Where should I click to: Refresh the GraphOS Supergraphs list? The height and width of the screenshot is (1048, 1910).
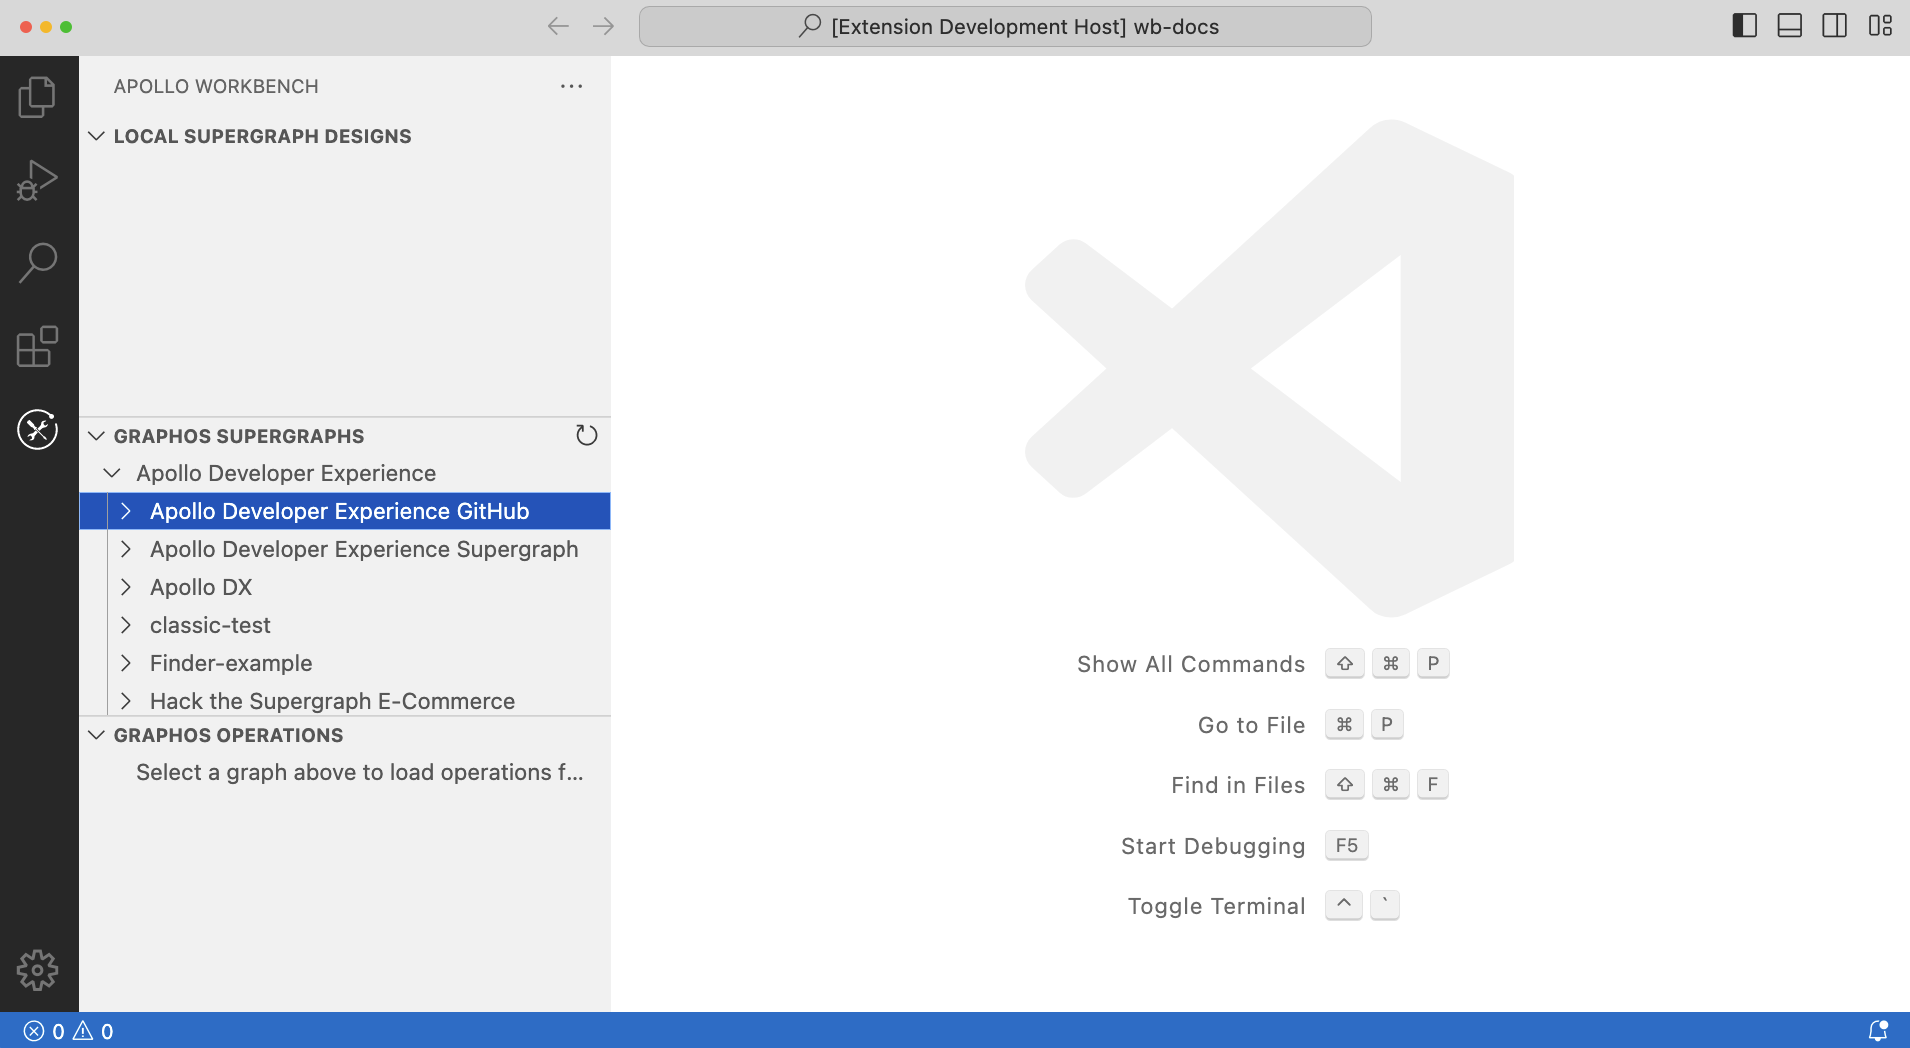(587, 435)
